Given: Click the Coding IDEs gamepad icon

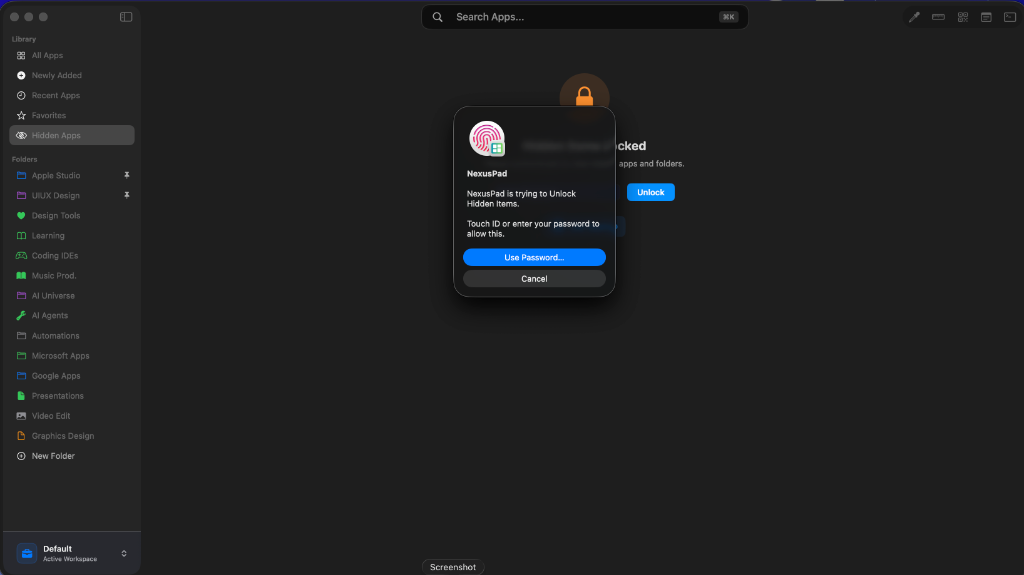Looking at the screenshot, I should coord(21,255).
